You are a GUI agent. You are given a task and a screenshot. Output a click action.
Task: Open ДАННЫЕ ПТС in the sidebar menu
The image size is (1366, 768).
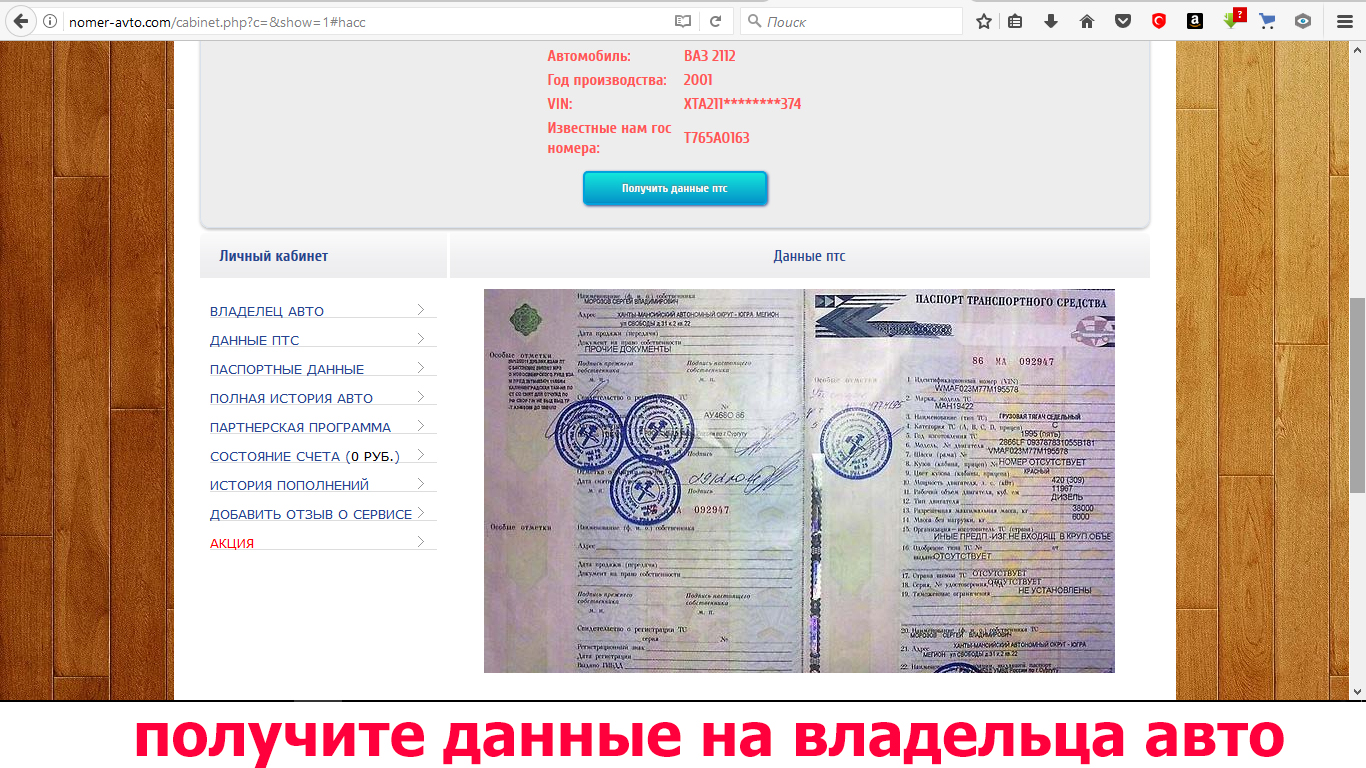click(255, 340)
